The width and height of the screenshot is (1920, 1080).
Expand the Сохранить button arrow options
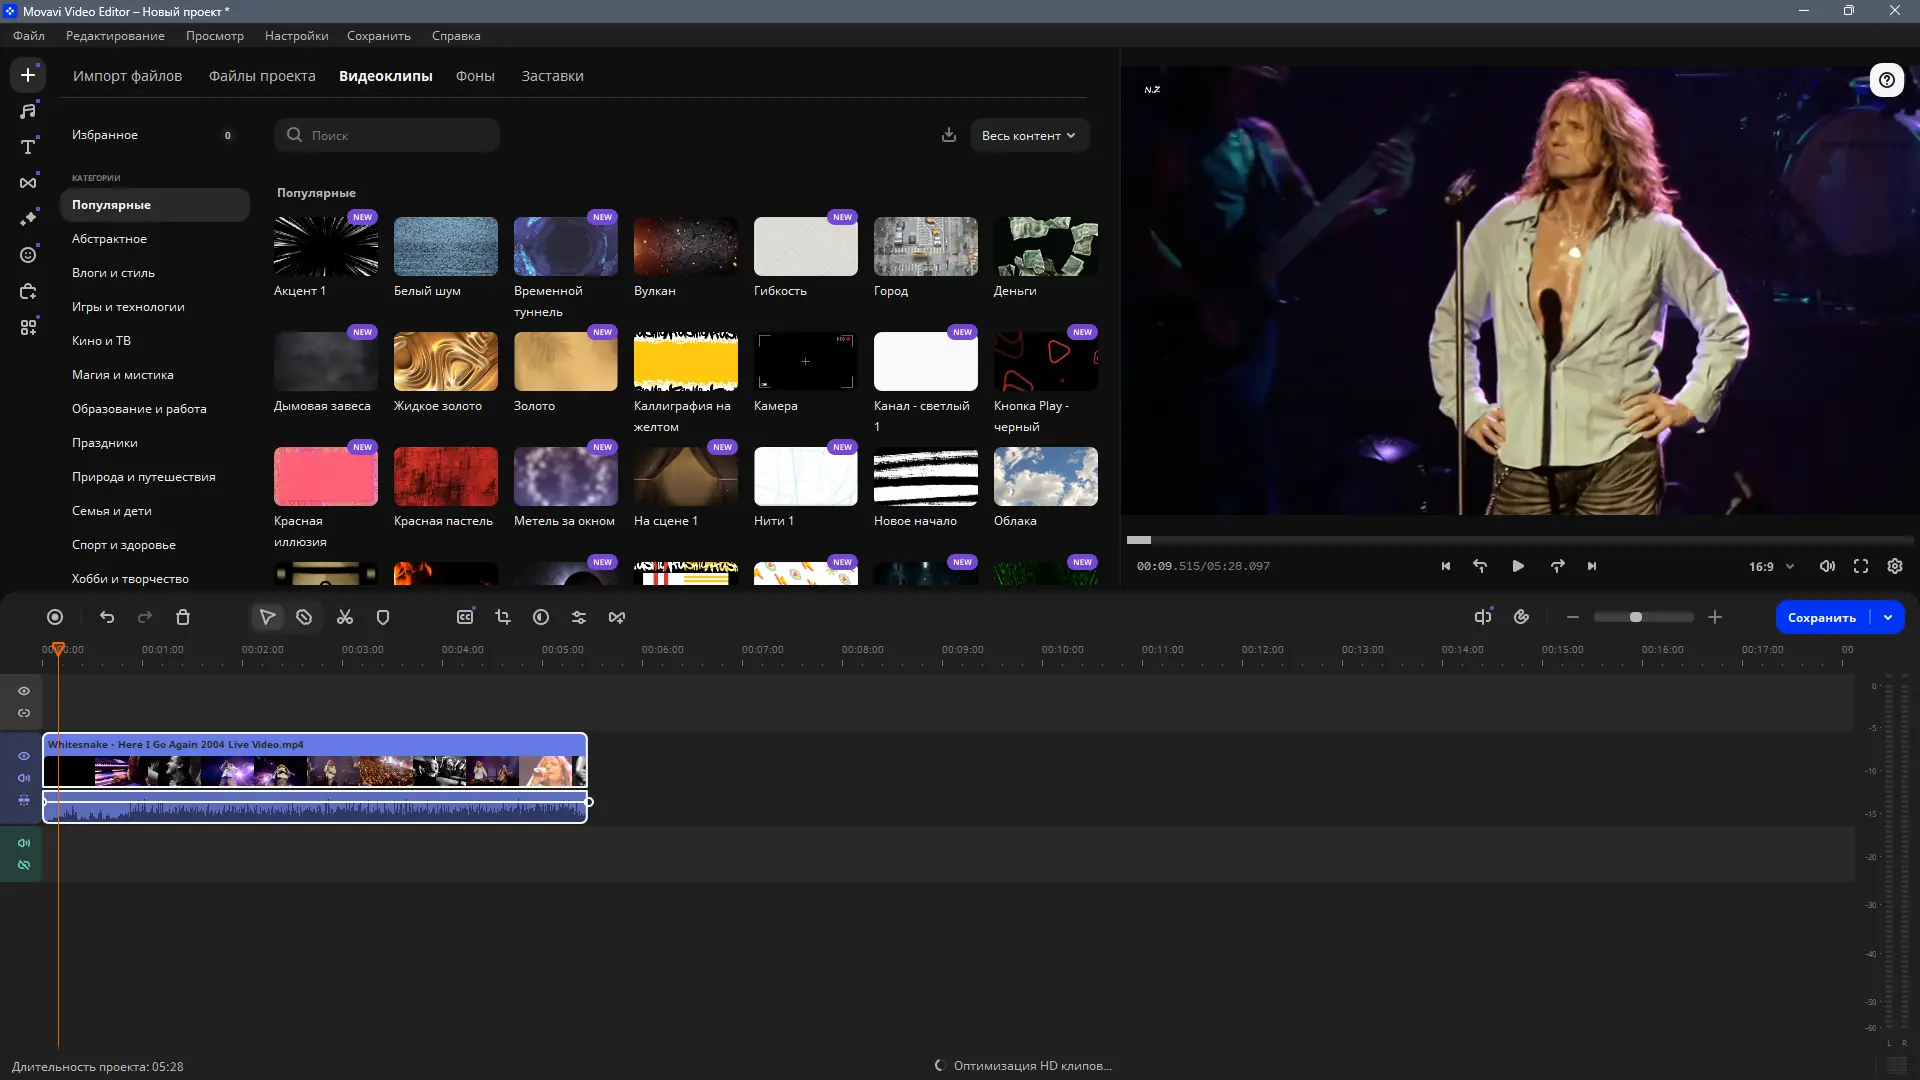pos(1888,618)
